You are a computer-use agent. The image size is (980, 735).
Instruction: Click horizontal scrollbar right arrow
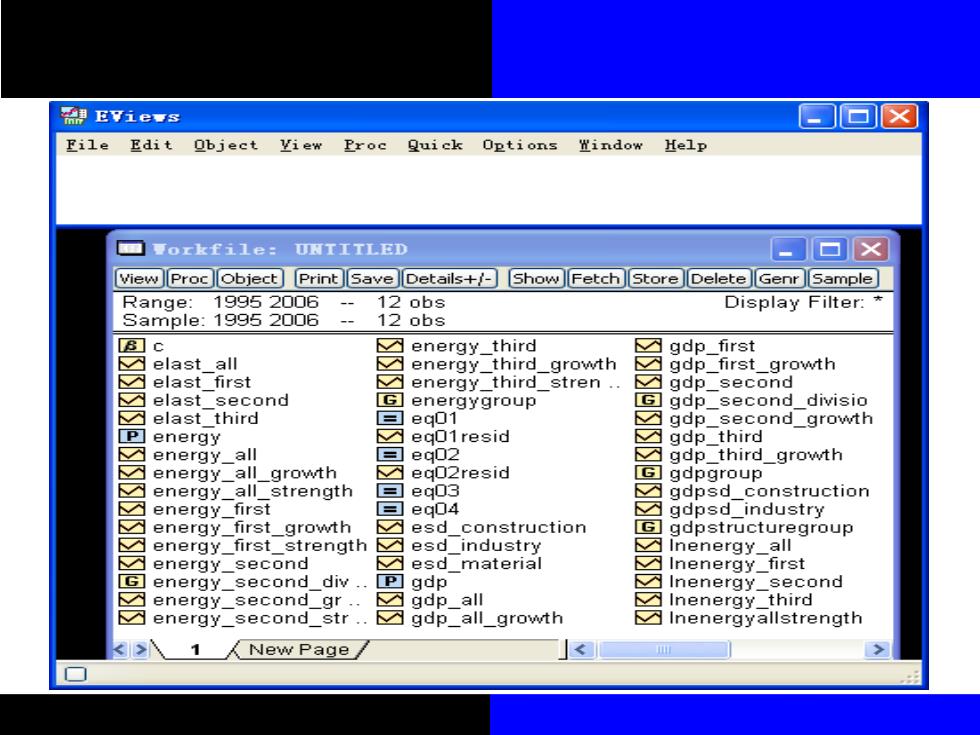[x=878, y=649]
